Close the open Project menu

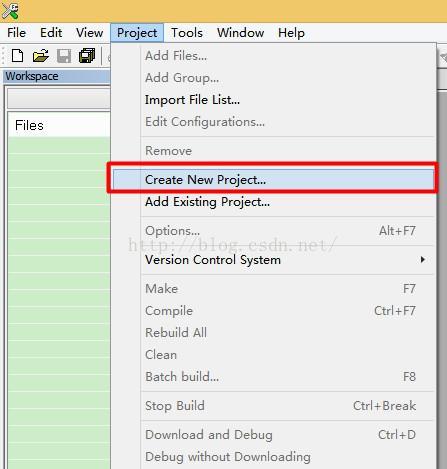(x=137, y=33)
